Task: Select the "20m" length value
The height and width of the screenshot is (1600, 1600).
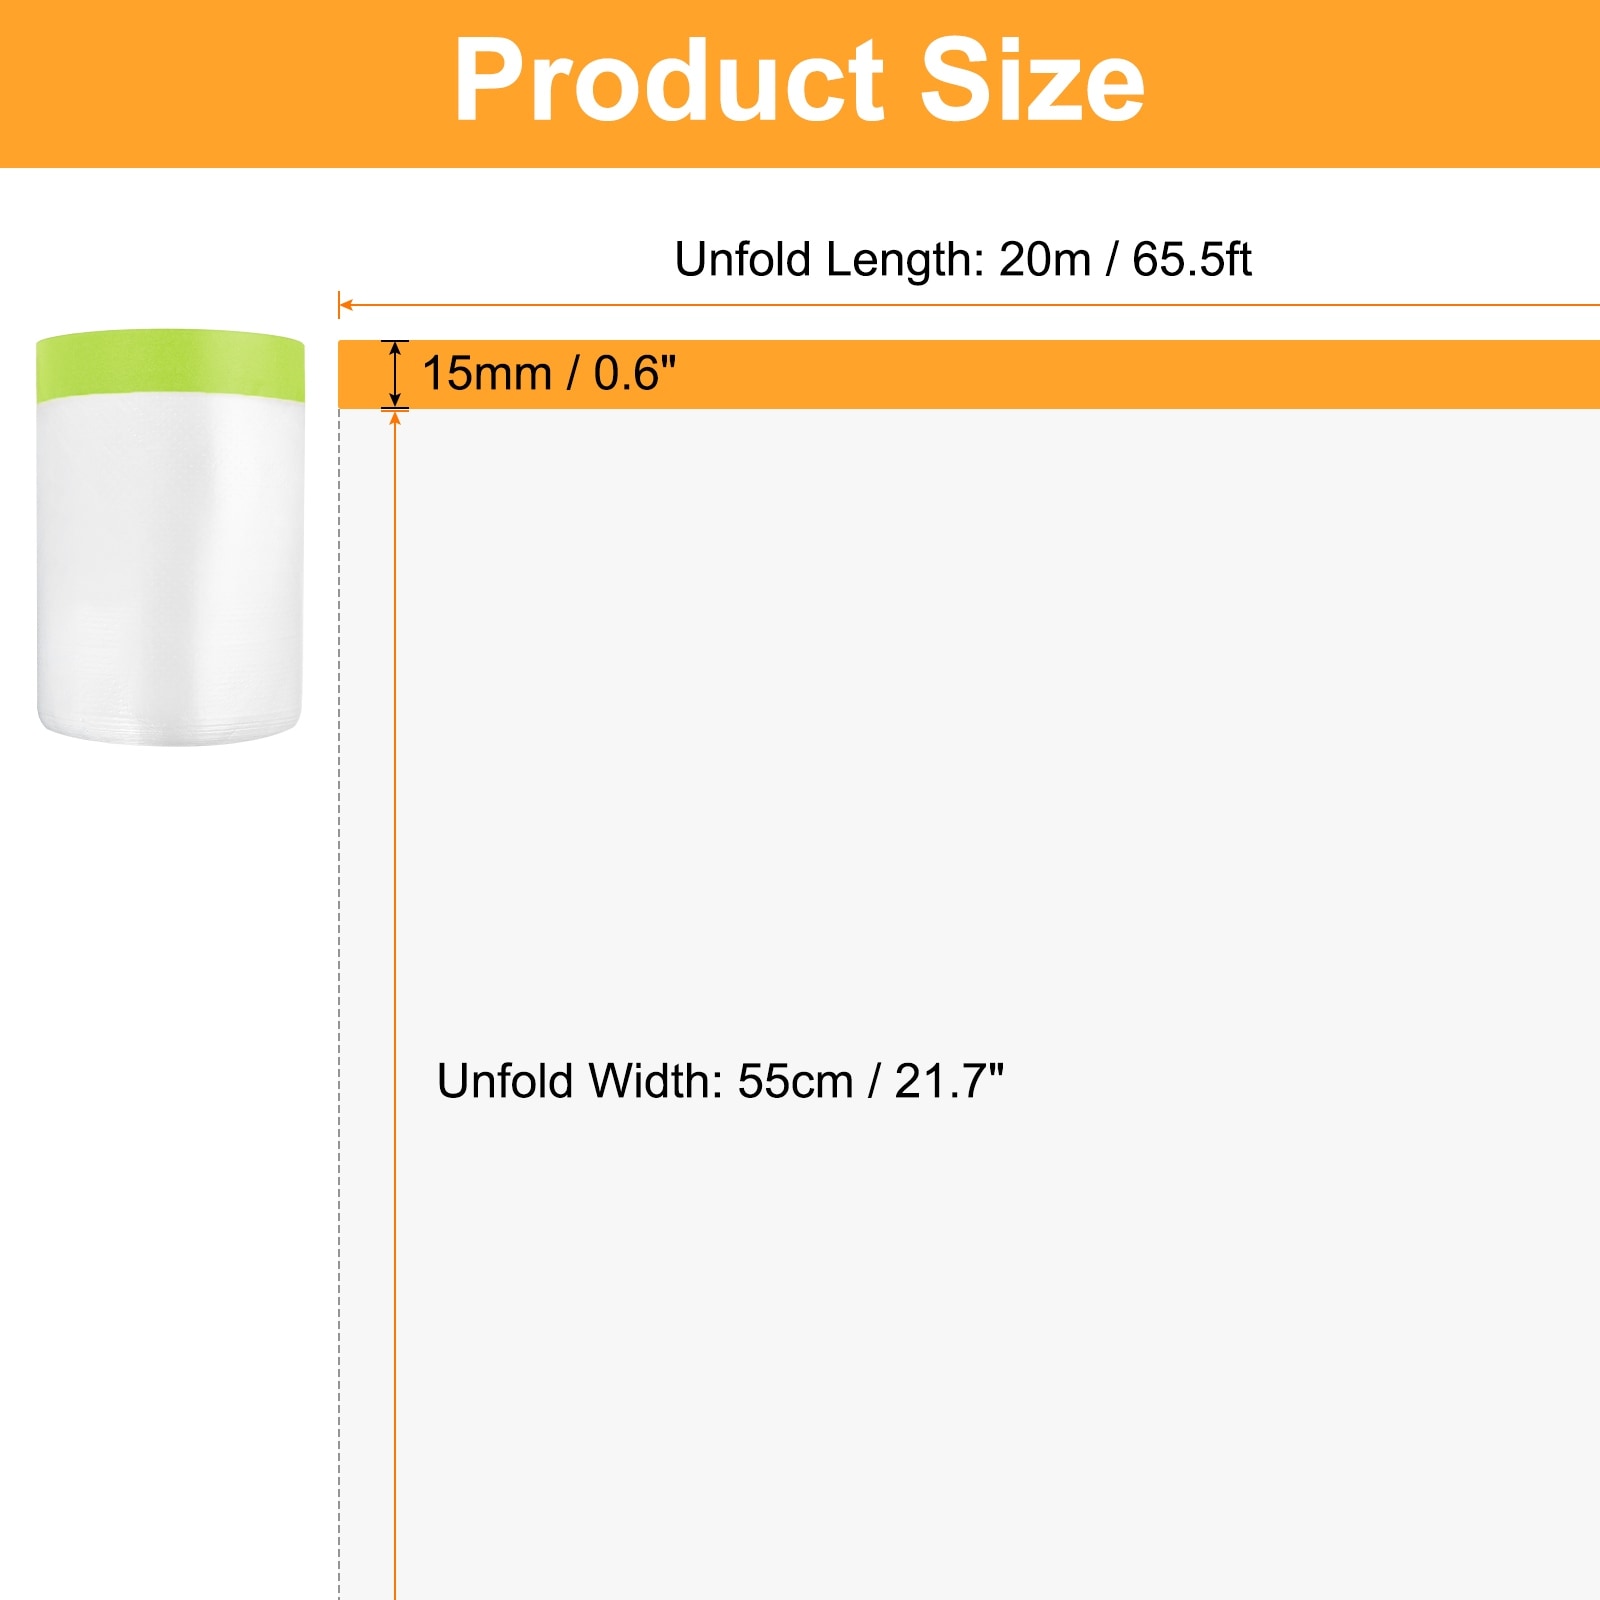Action: (x=1044, y=260)
